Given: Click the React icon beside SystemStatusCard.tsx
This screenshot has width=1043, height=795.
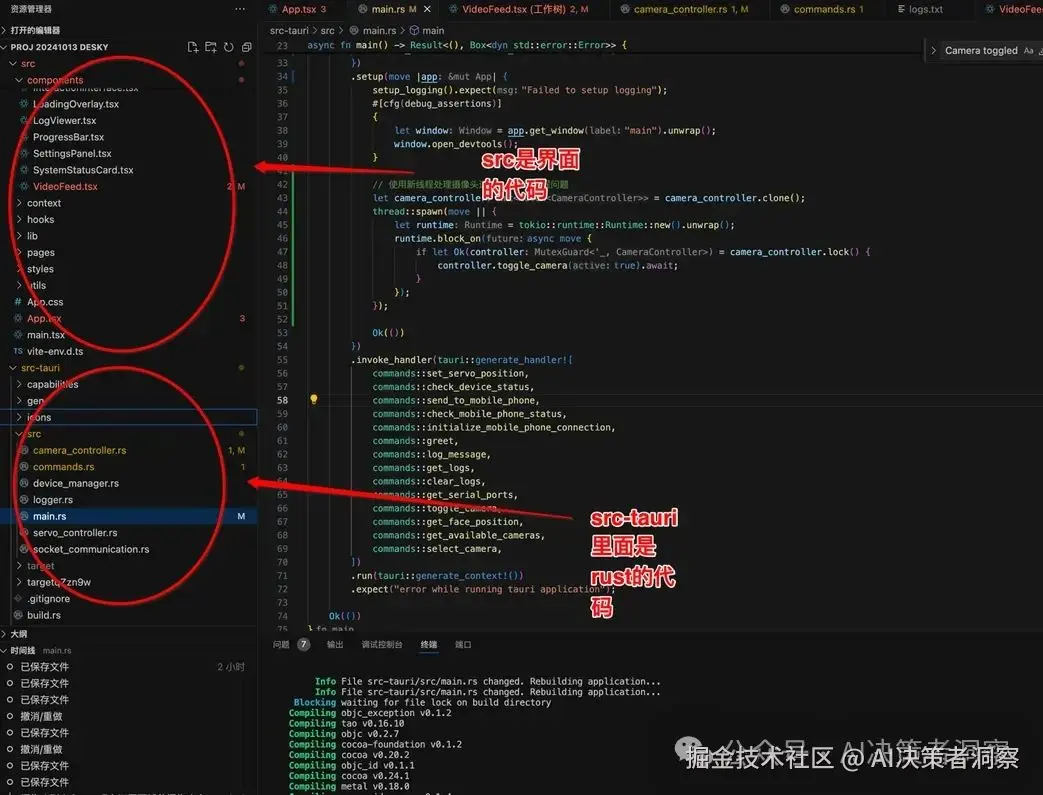Looking at the screenshot, I should [24, 170].
